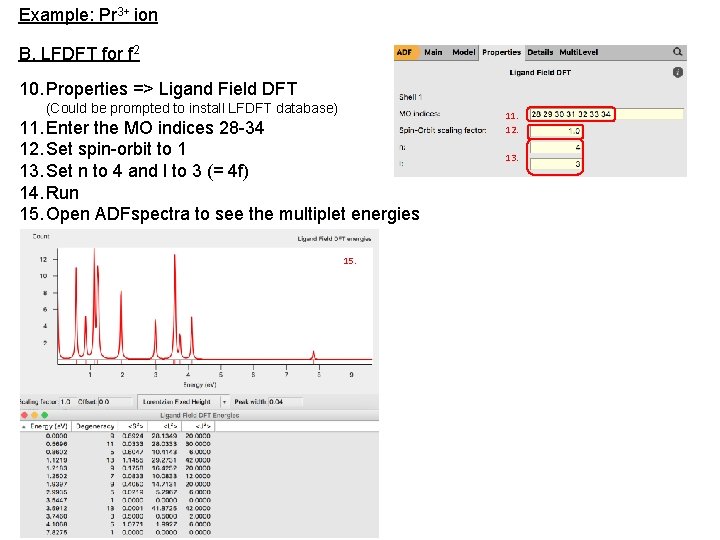Click the cell value 41.8725
This screenshot has height=540, width=720.
click(164, 508)
